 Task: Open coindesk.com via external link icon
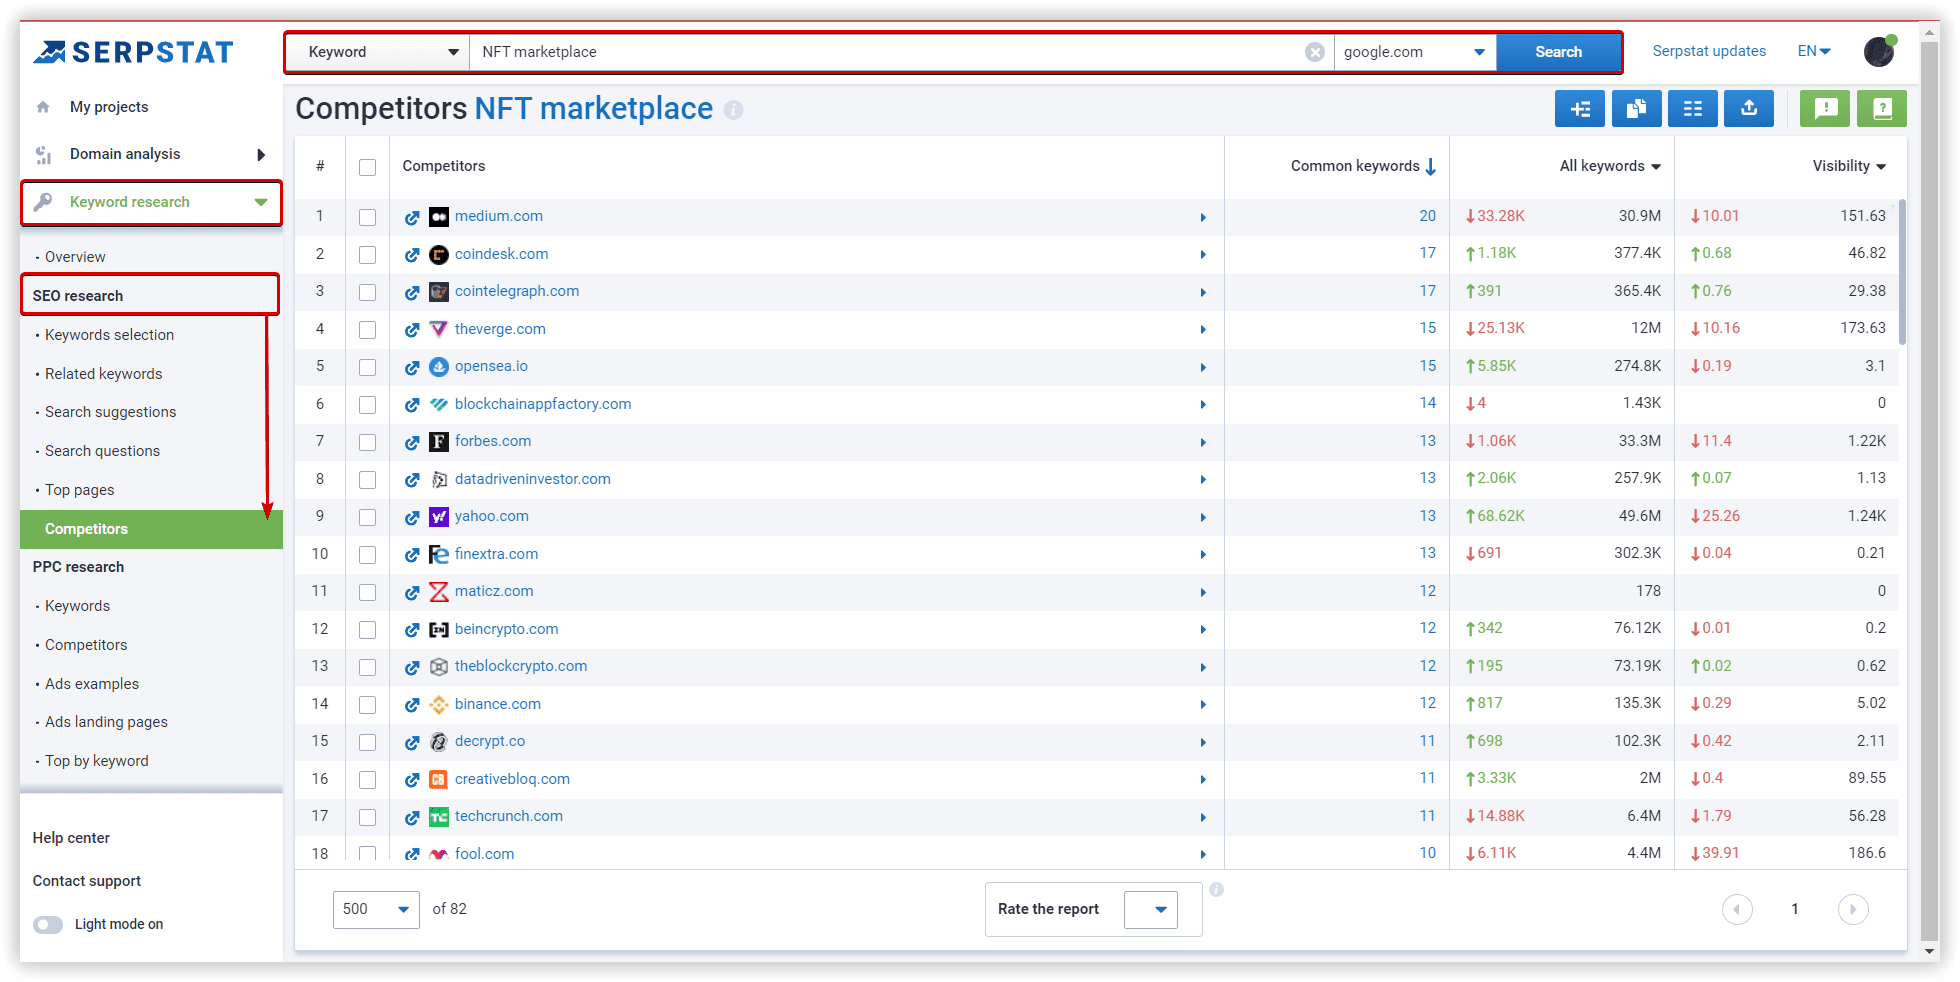pos(412,255)
